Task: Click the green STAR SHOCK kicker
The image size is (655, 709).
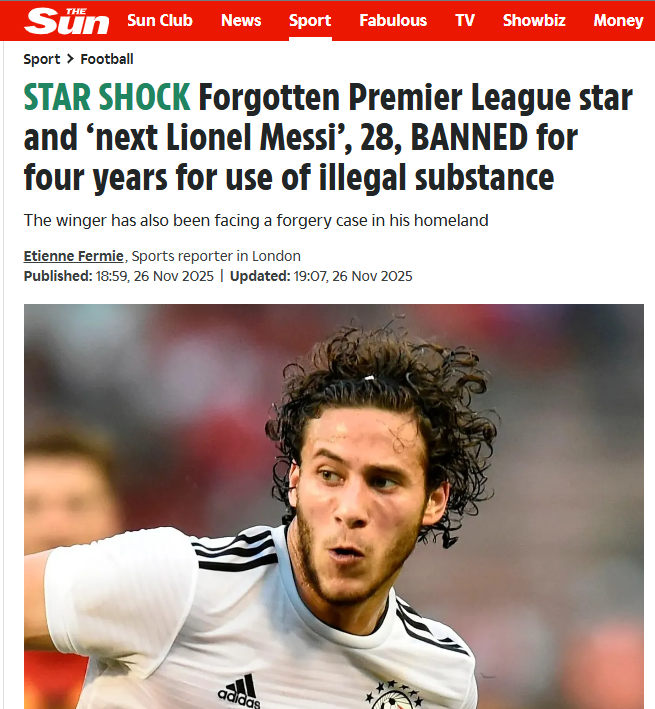Action: point(107,97)
